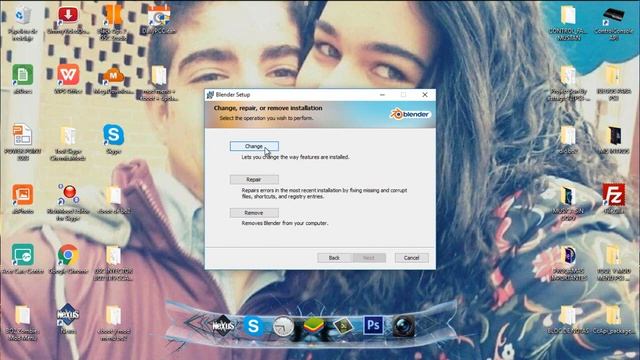Click the Change button in Blender Setup
Screen dimensions: 640x360
254,146
